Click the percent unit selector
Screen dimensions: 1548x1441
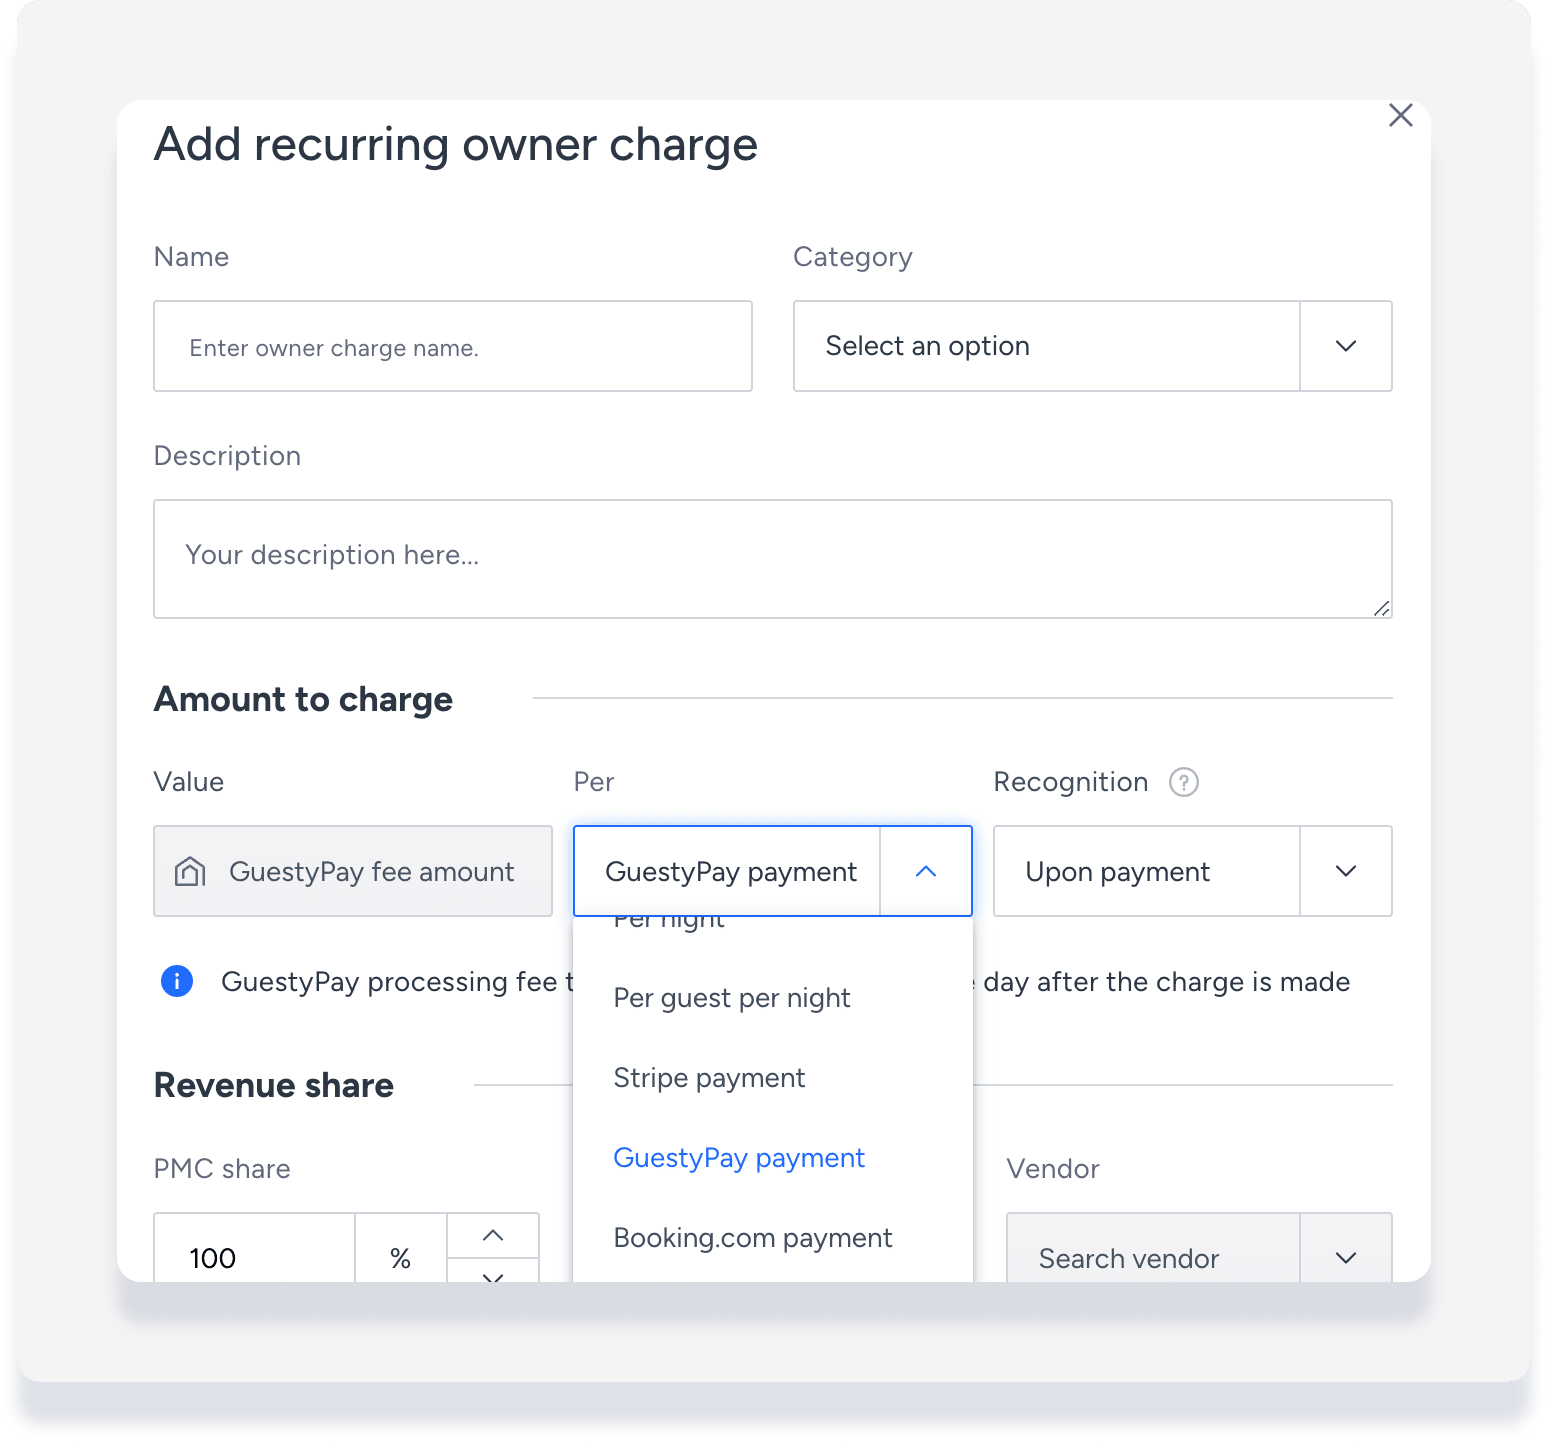[x=401, y=1248]
